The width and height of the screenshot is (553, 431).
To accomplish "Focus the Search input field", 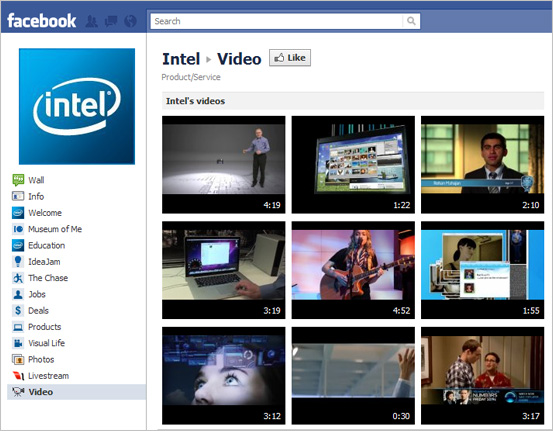I will [276, 21].
